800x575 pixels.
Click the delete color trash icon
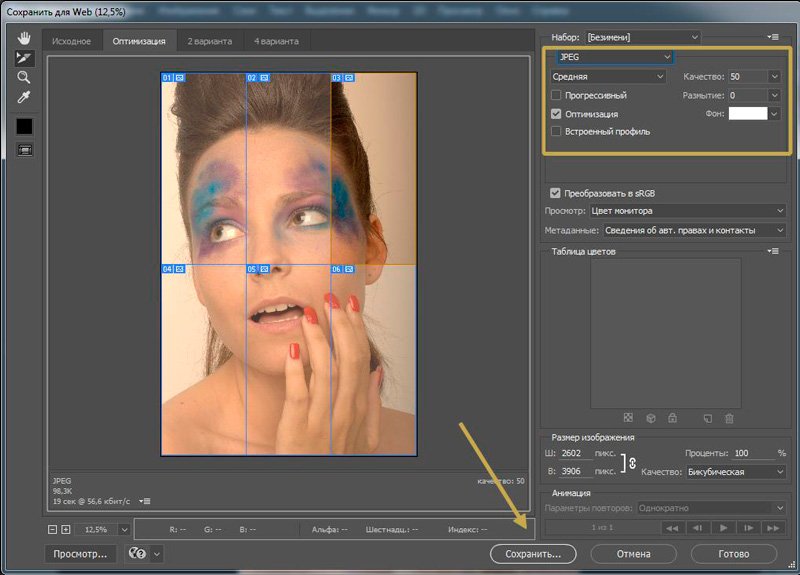point(729,418)
